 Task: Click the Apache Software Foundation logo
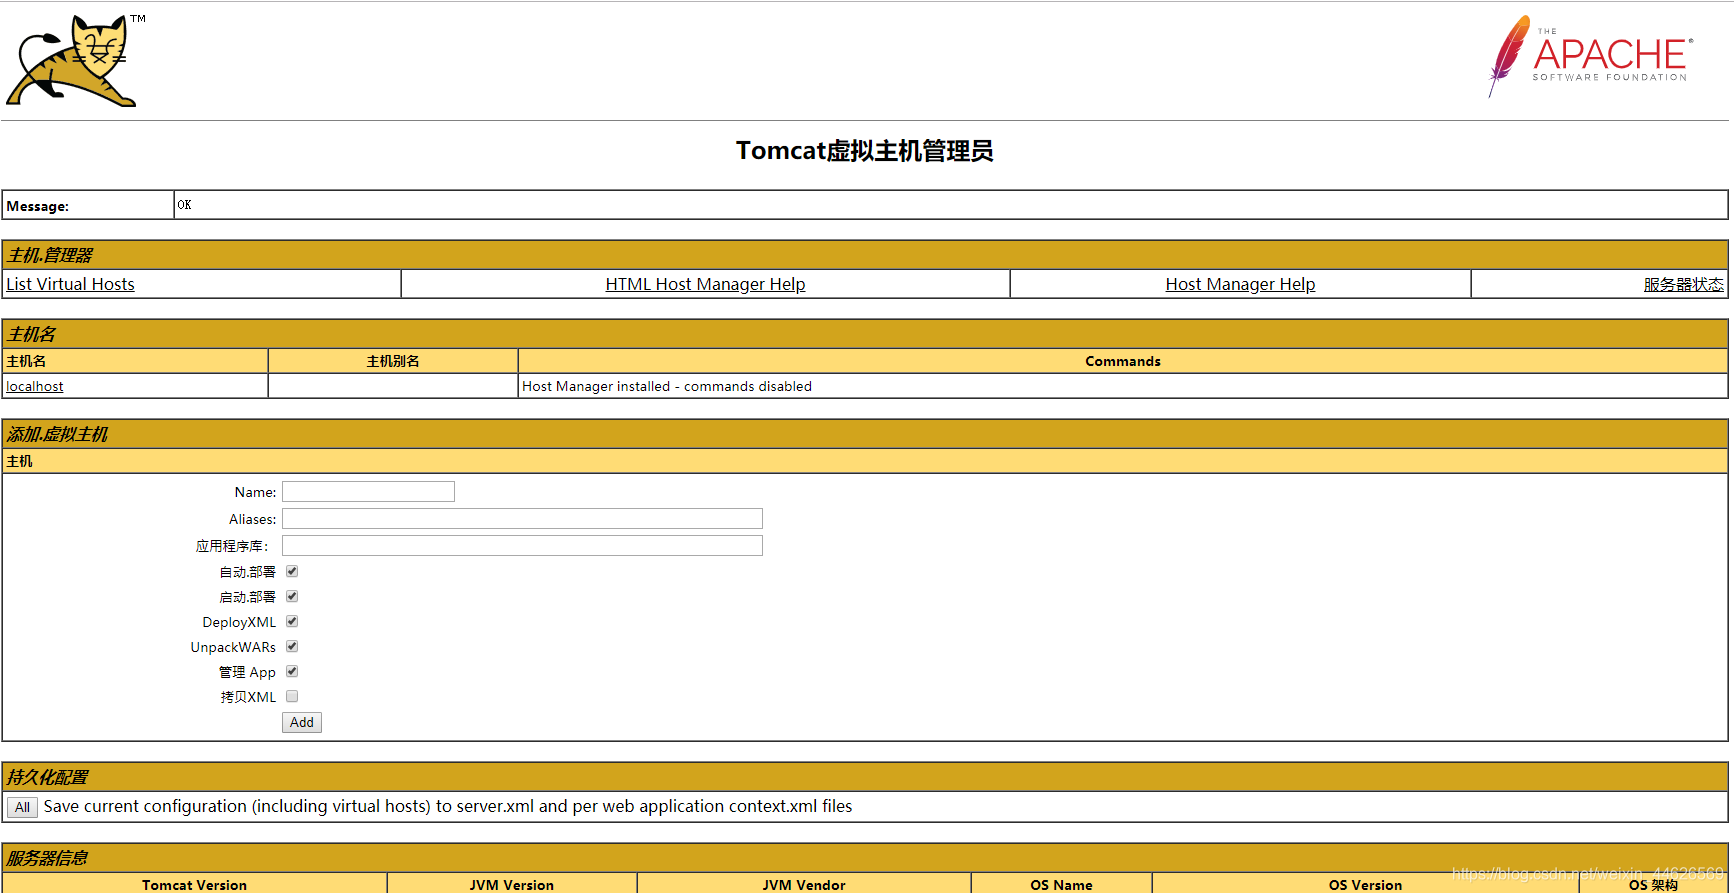tap(1590, 56)
